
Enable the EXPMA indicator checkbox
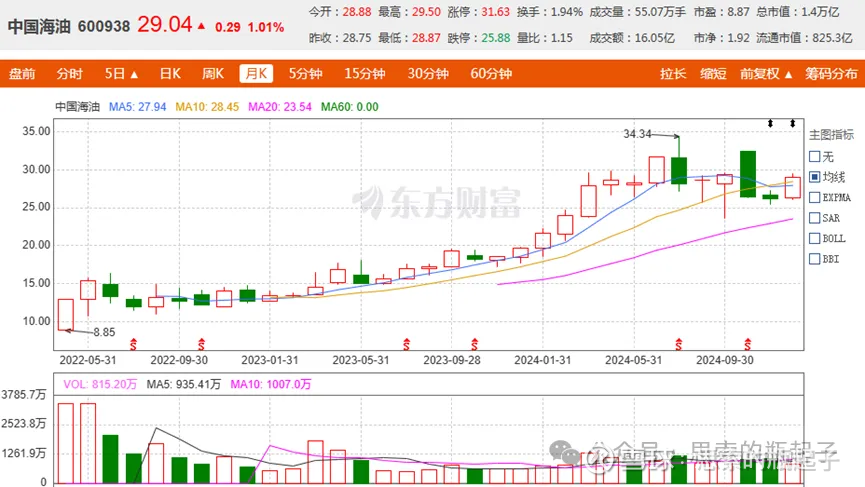tap(815, 197)
